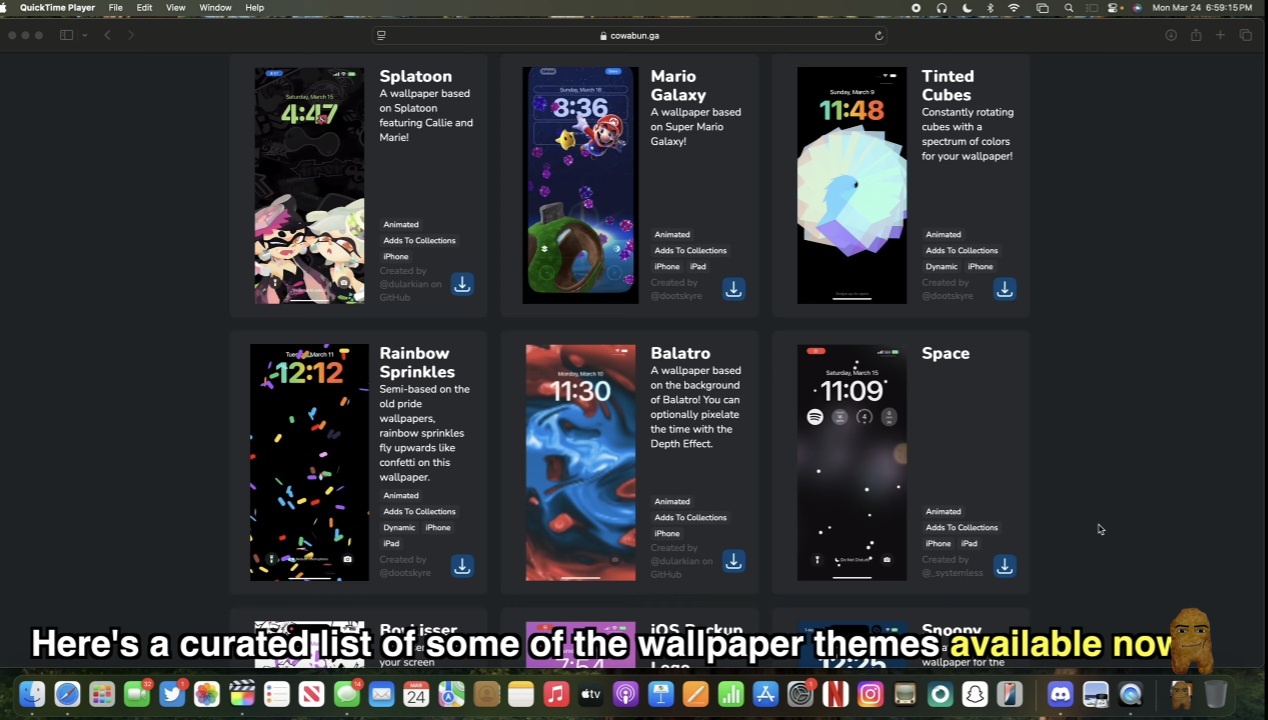Open Mail in the dock

tap(381, 694)
